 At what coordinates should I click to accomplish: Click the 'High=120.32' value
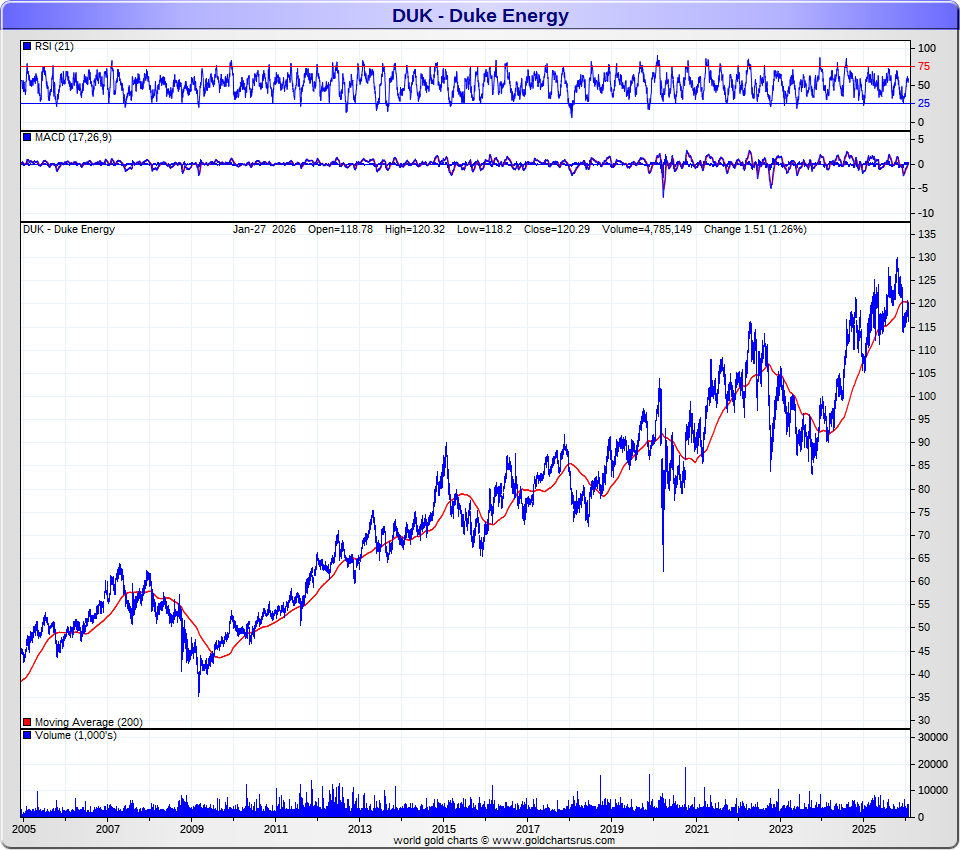click(415, 229)
